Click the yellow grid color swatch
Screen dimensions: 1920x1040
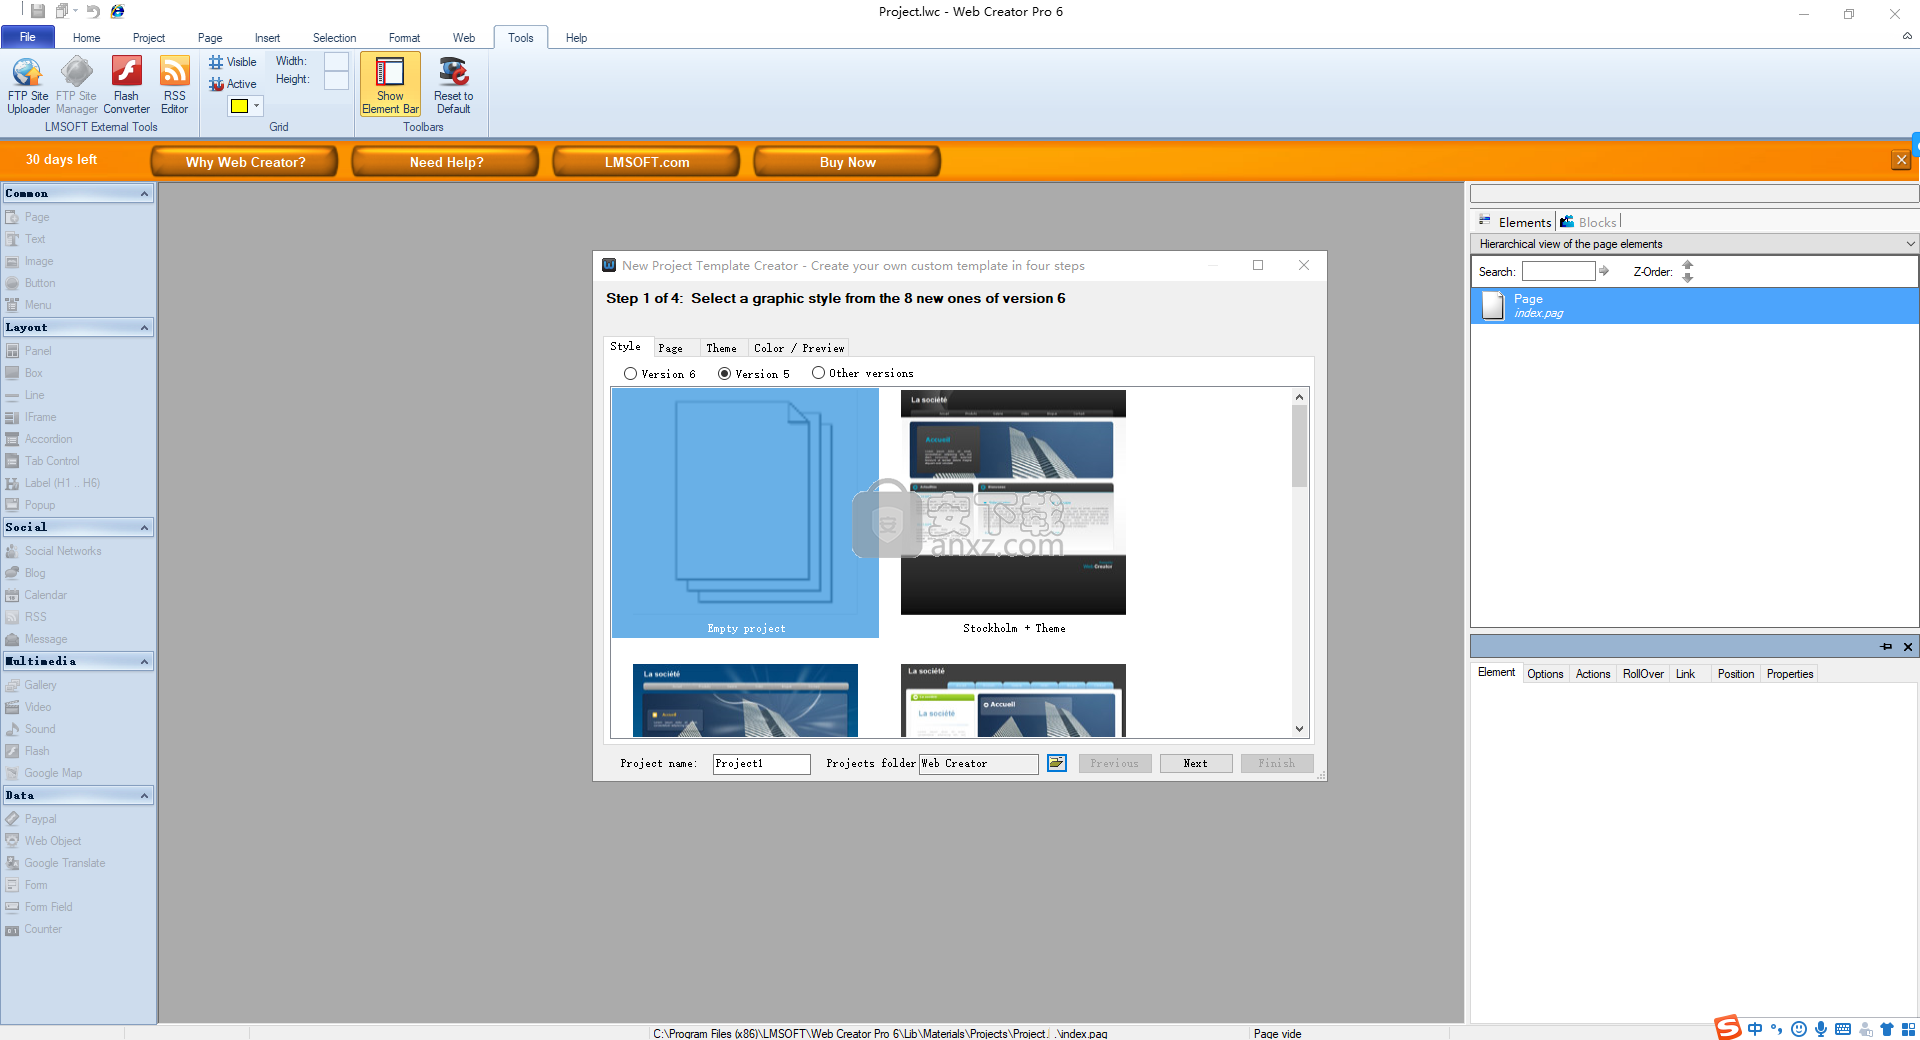[240, 105]
